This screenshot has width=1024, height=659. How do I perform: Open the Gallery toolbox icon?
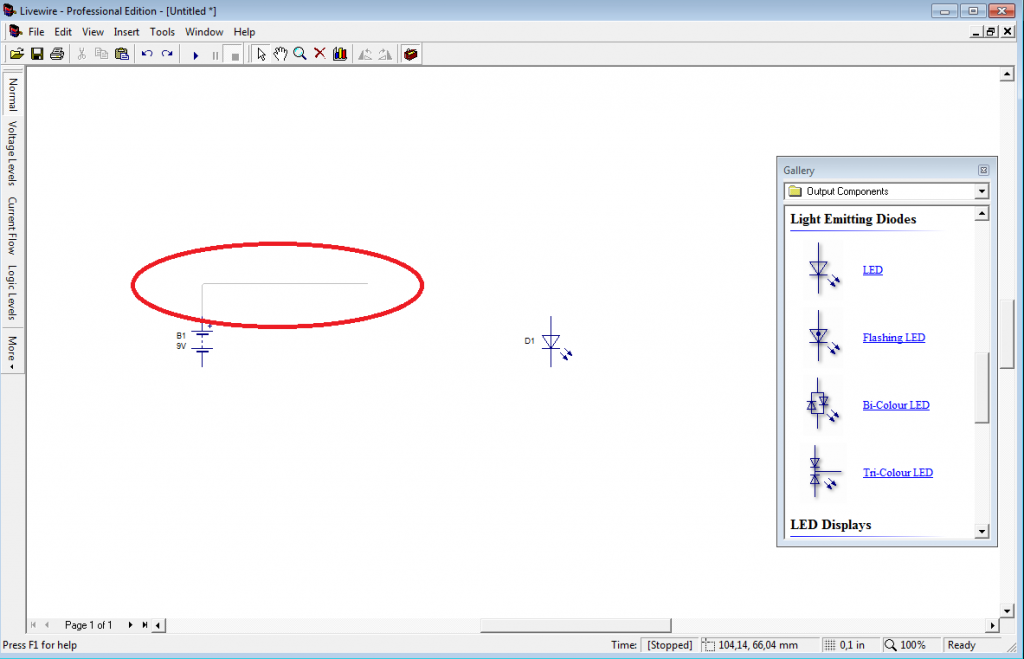point(411,53)
